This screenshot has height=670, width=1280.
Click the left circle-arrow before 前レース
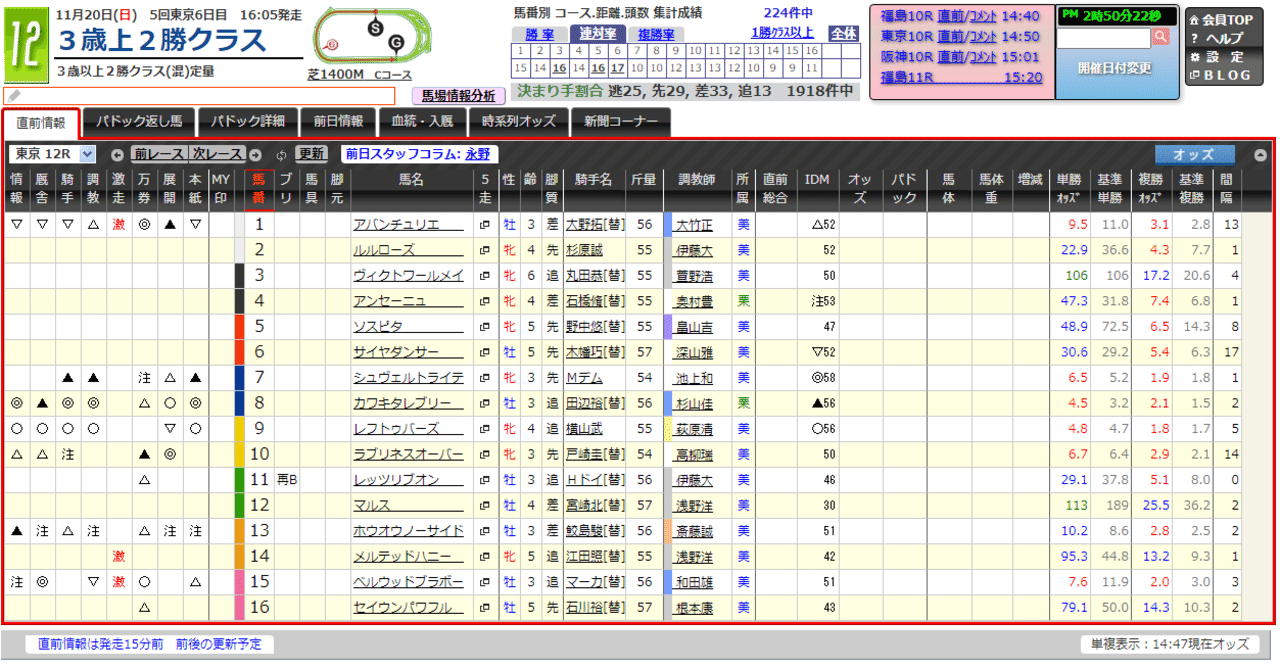tap(117, 153)
